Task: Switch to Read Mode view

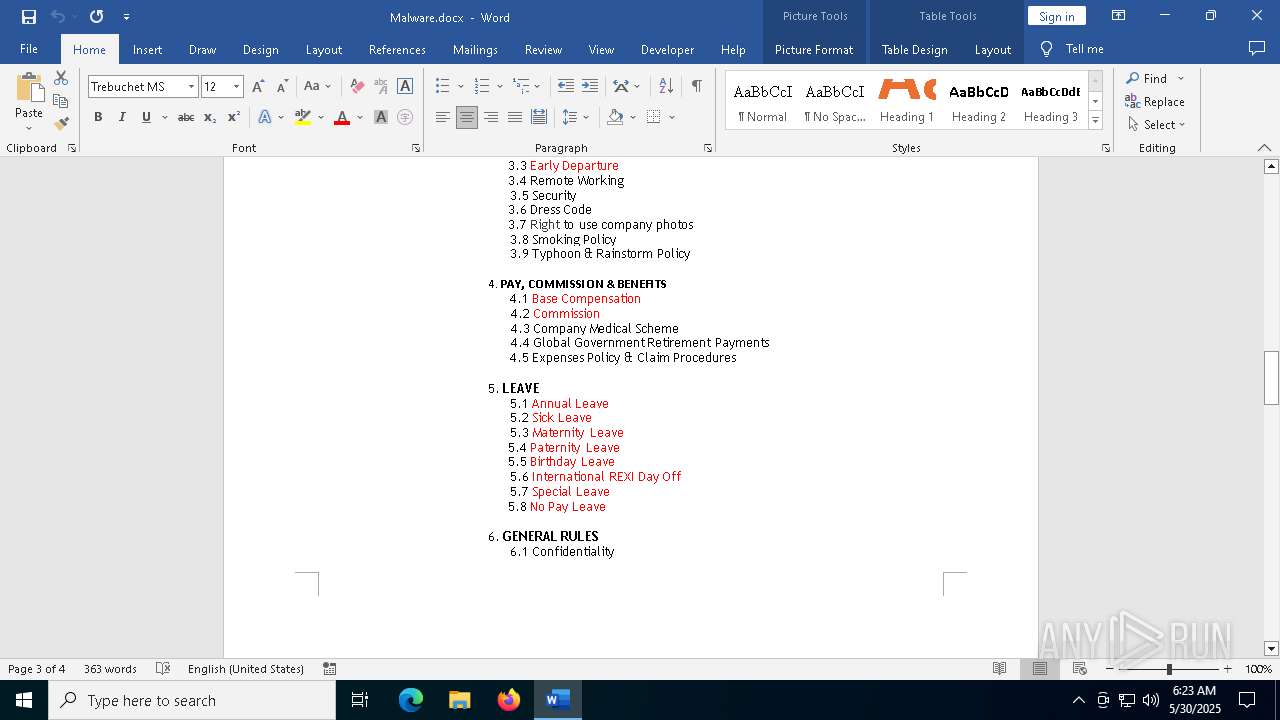Action: (x=999, y=669)
